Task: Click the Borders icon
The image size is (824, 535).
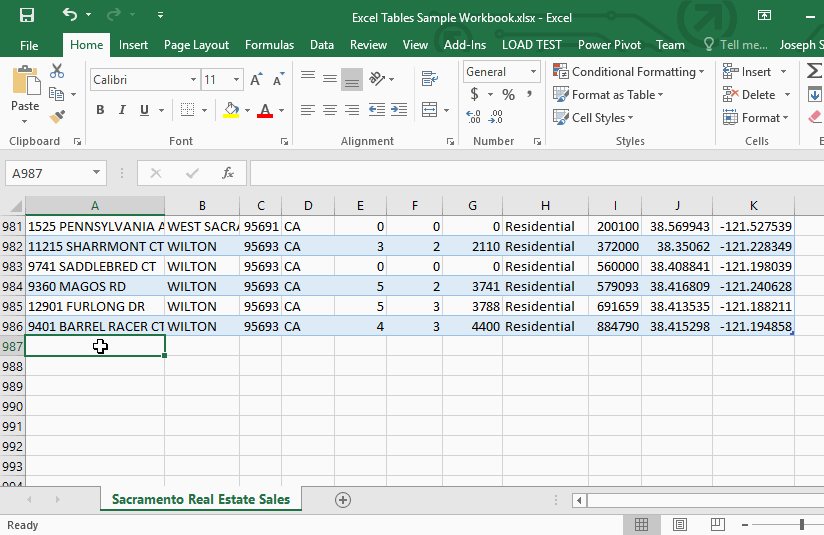Action: pyautogui.click(x=187, y=110)
